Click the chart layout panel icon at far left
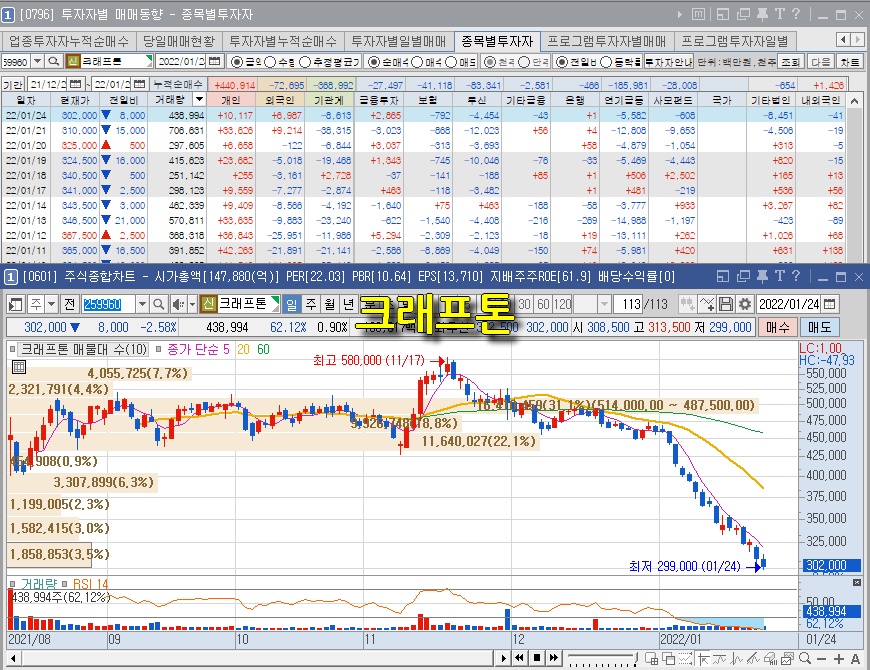 coord(16,304)
